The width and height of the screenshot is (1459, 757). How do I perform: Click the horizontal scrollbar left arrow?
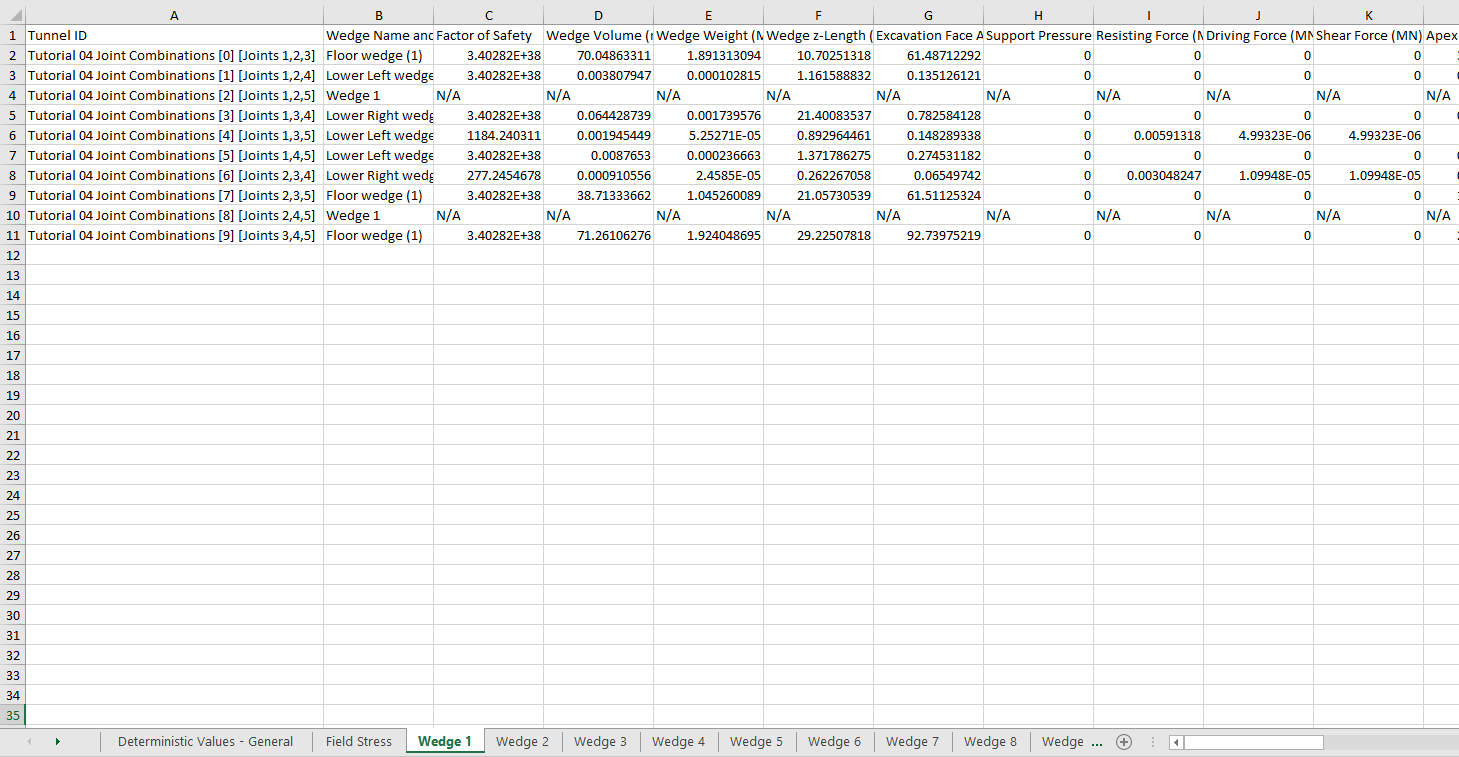click(1176, 742)
